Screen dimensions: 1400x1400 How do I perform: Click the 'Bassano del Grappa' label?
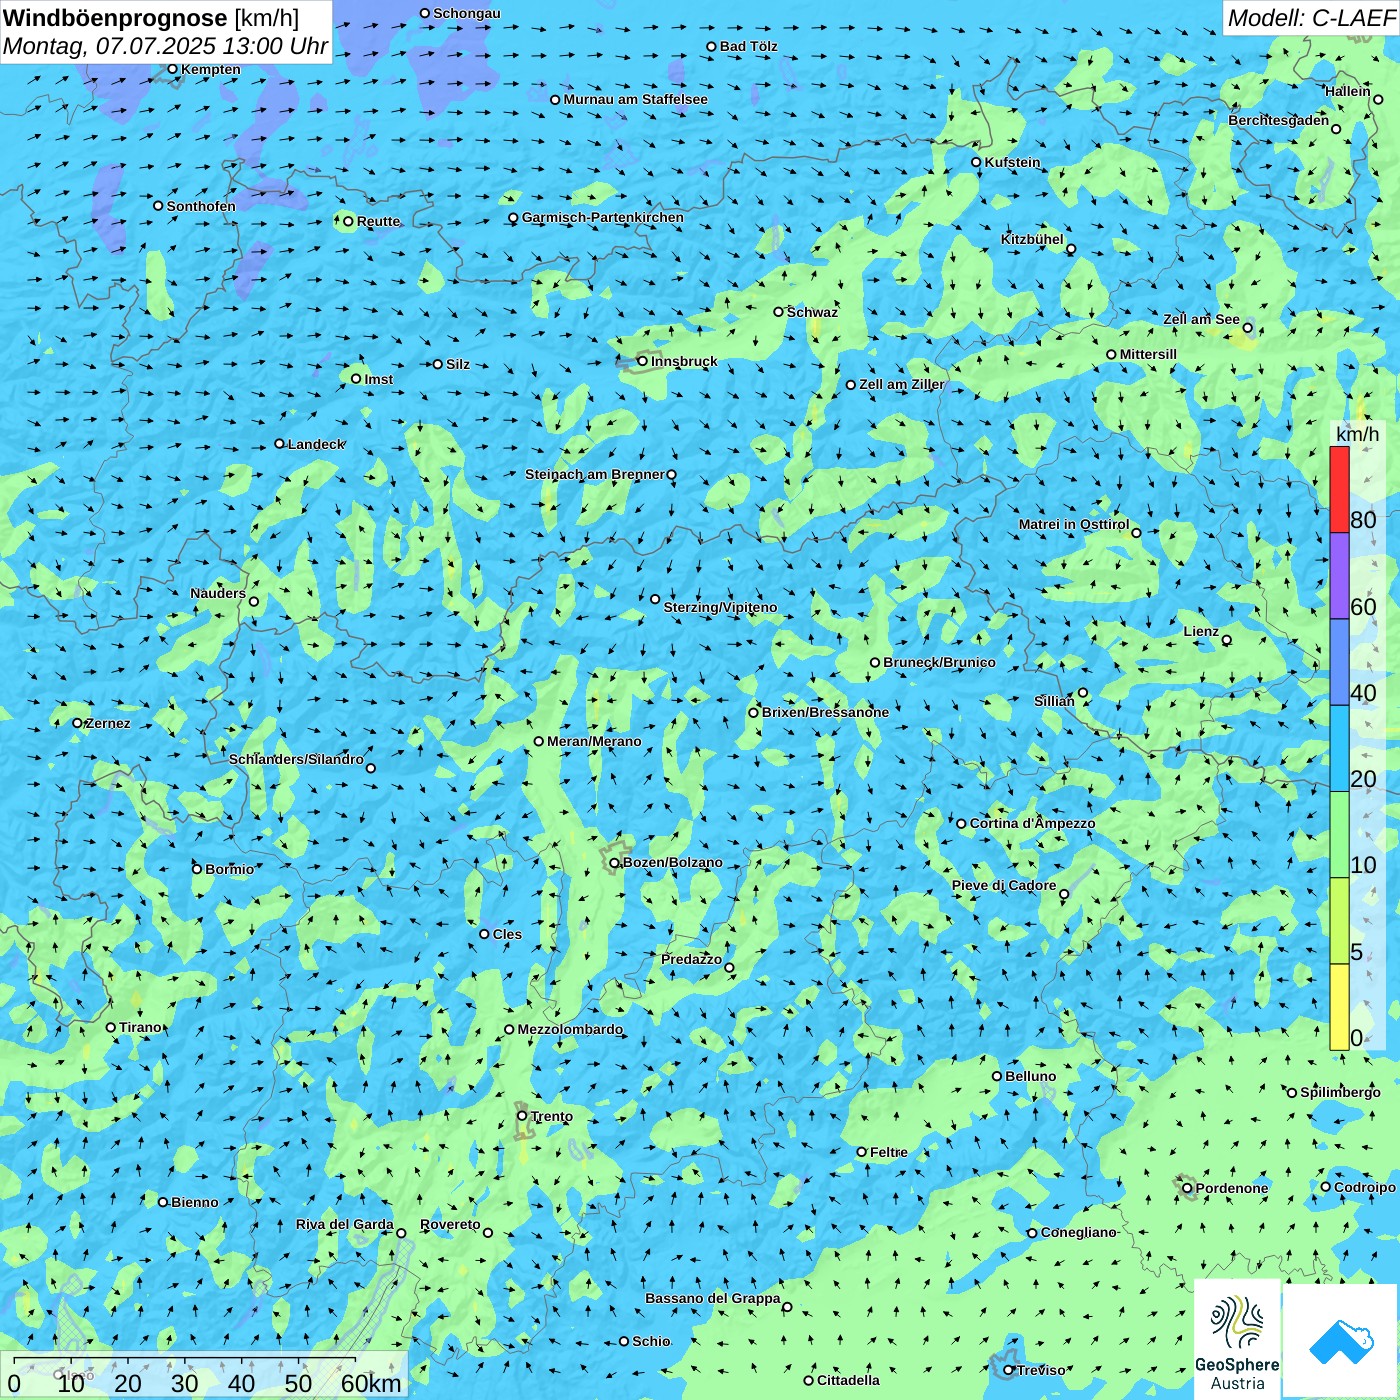(713, 1298)
